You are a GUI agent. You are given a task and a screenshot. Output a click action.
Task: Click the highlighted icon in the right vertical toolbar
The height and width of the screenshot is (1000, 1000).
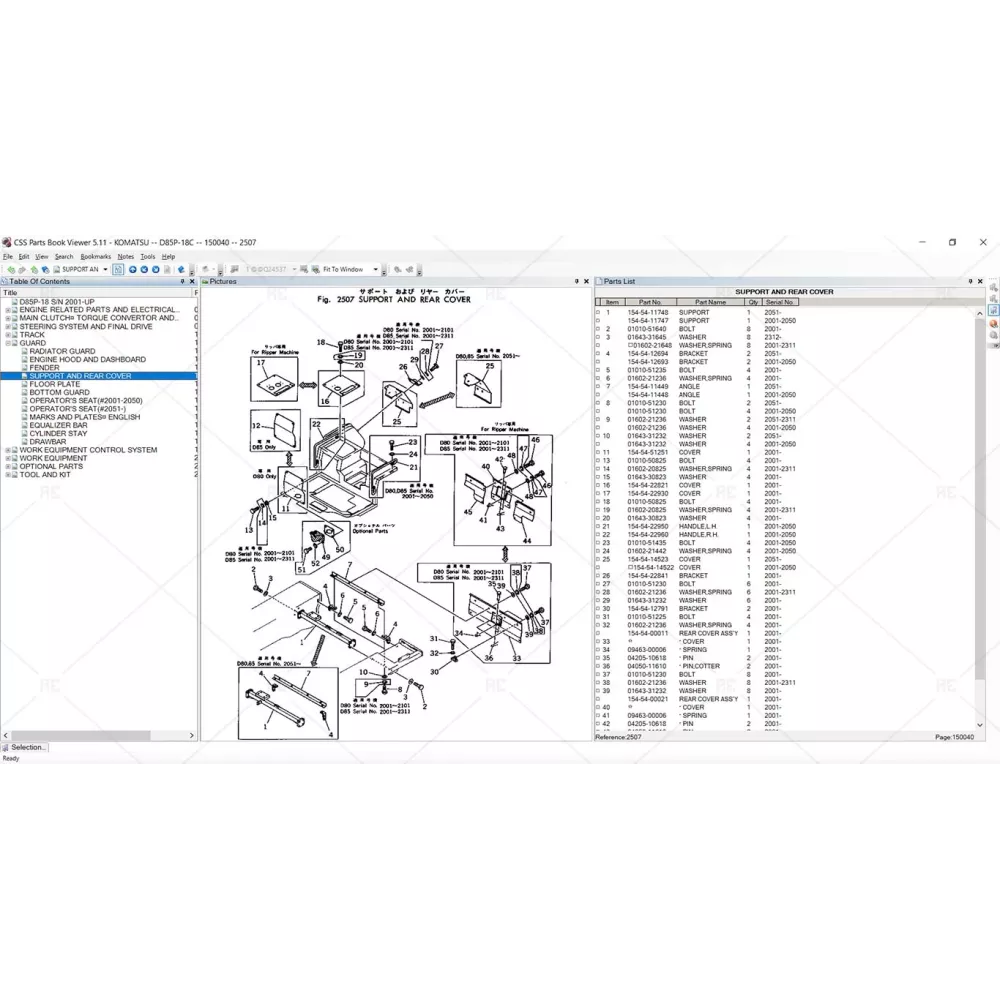(x=993, y=310)
